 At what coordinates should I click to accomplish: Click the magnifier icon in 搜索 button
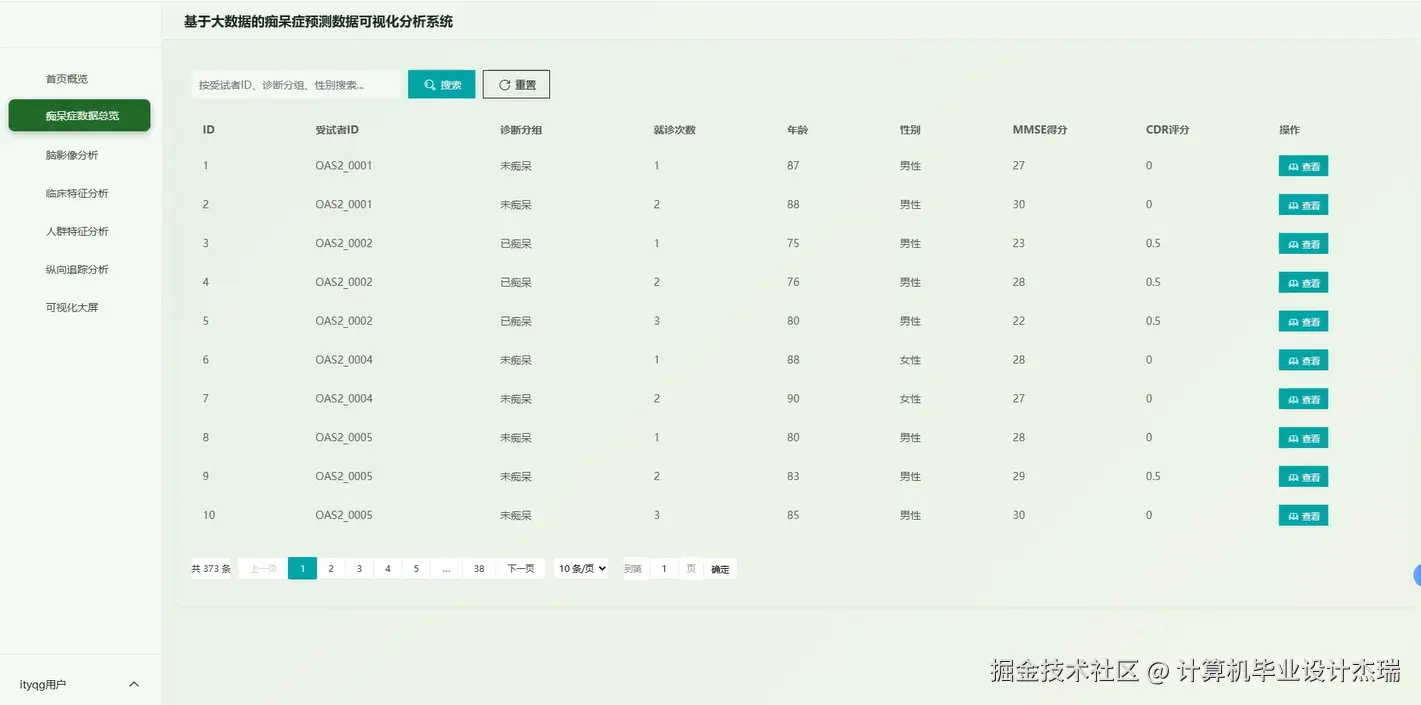[x=430, y=85]
